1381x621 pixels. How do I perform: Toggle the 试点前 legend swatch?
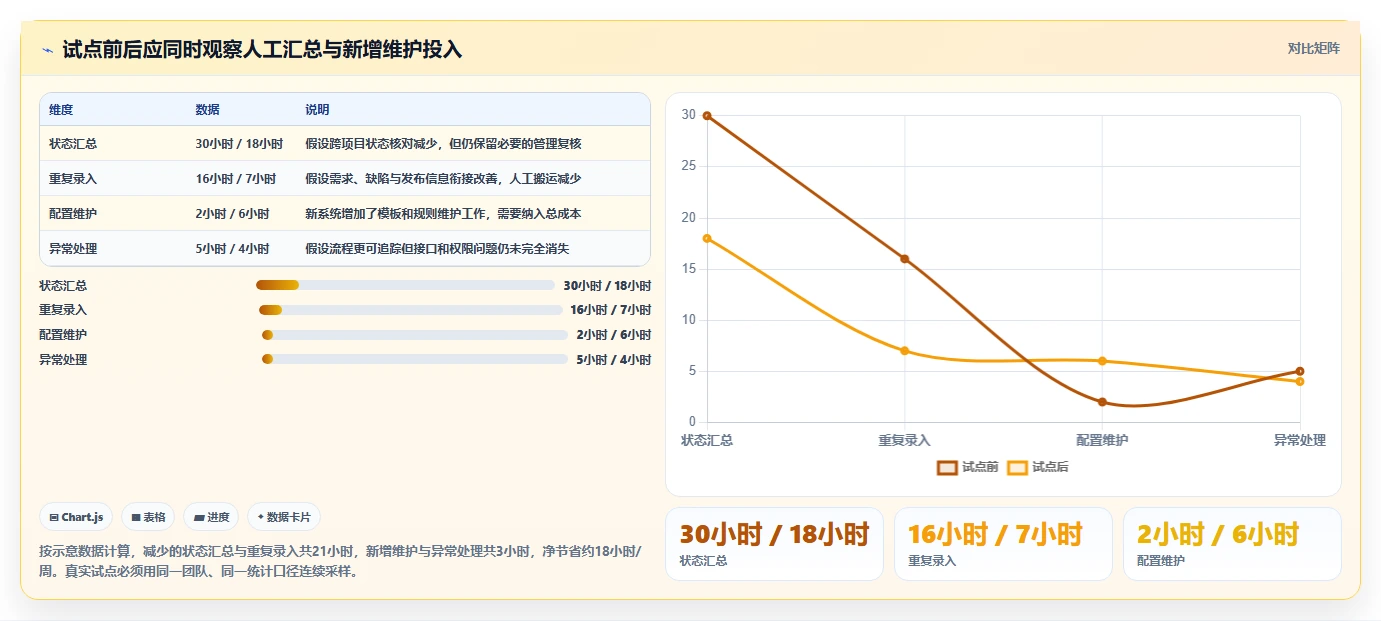(x=947, y=467)
